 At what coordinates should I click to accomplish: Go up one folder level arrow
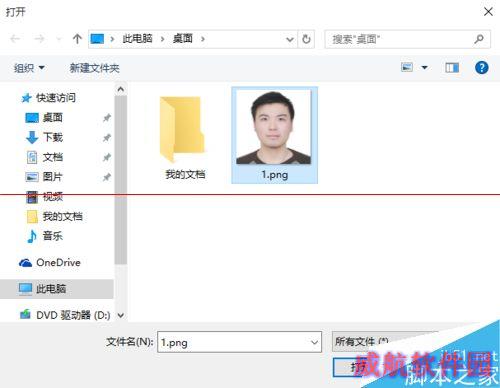pos(77,39)
